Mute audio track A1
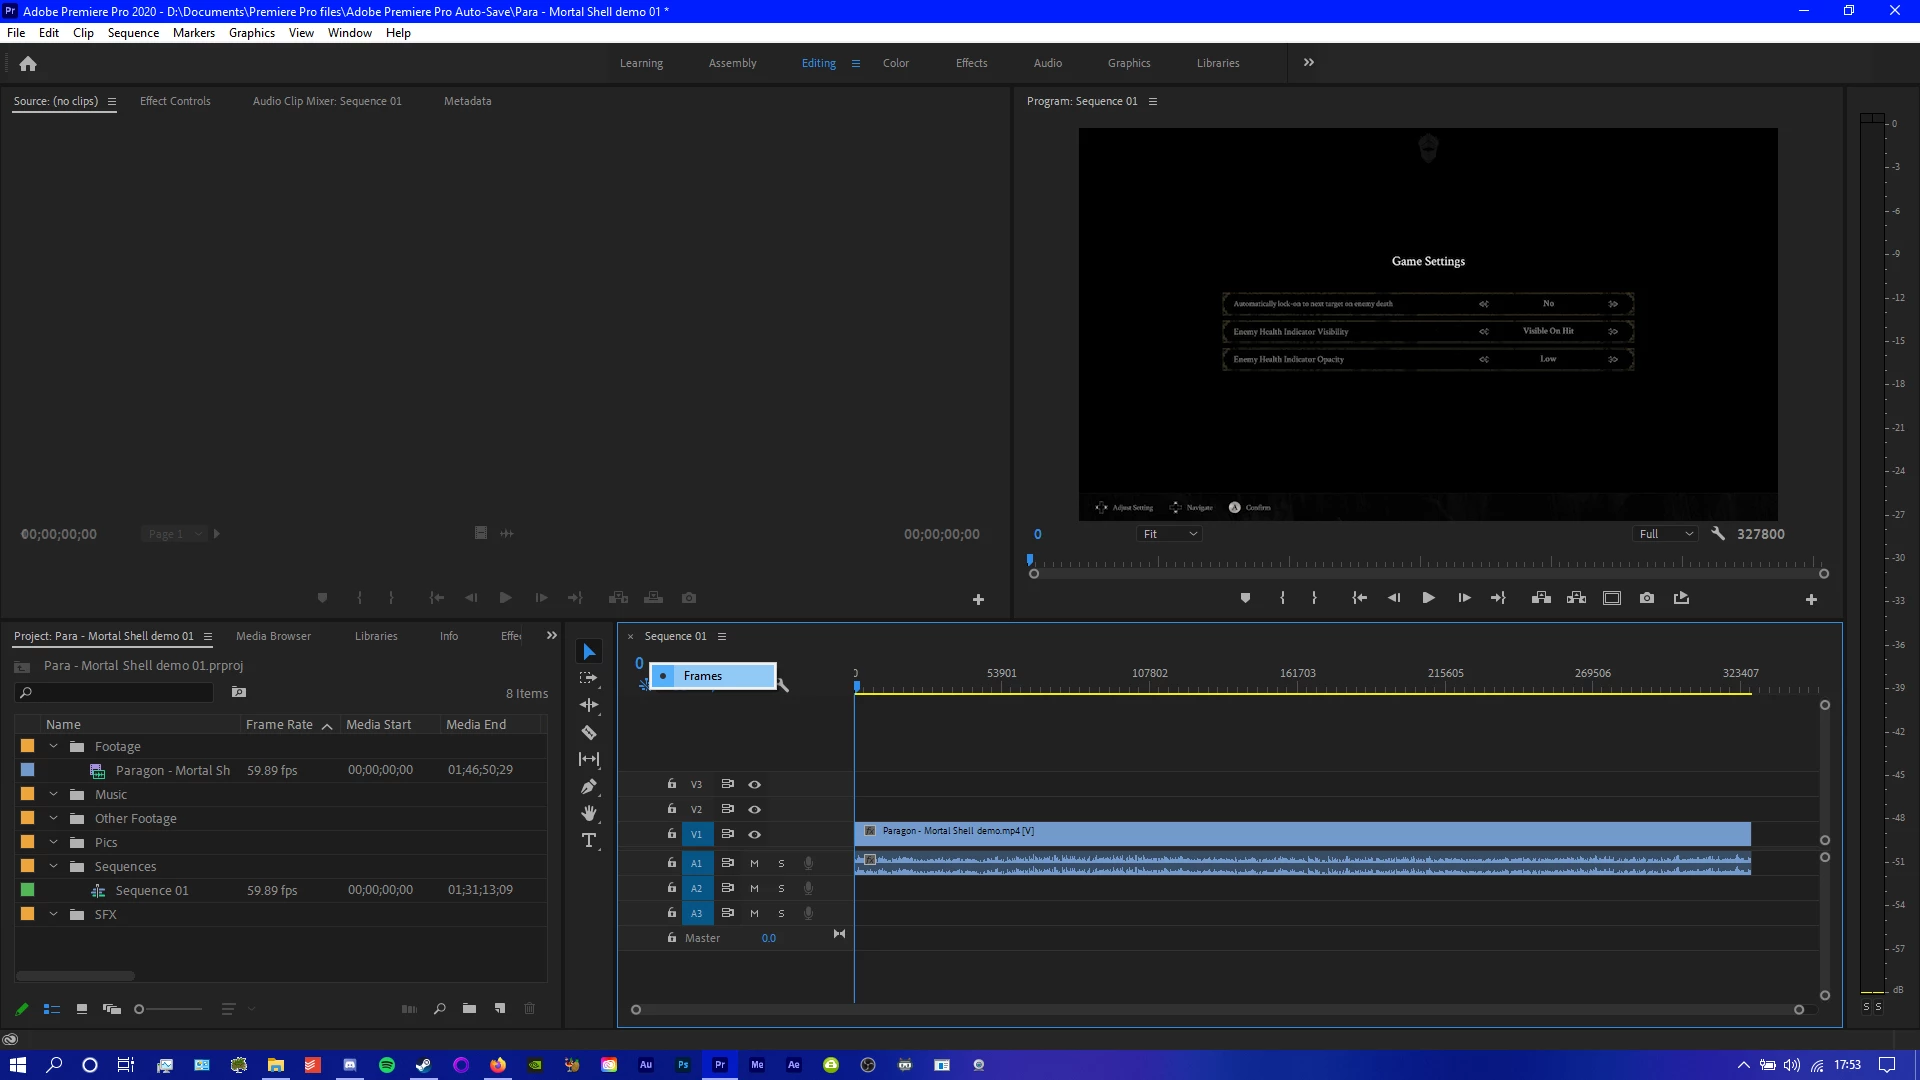The image size is (1920, 1080). point(754,863)
